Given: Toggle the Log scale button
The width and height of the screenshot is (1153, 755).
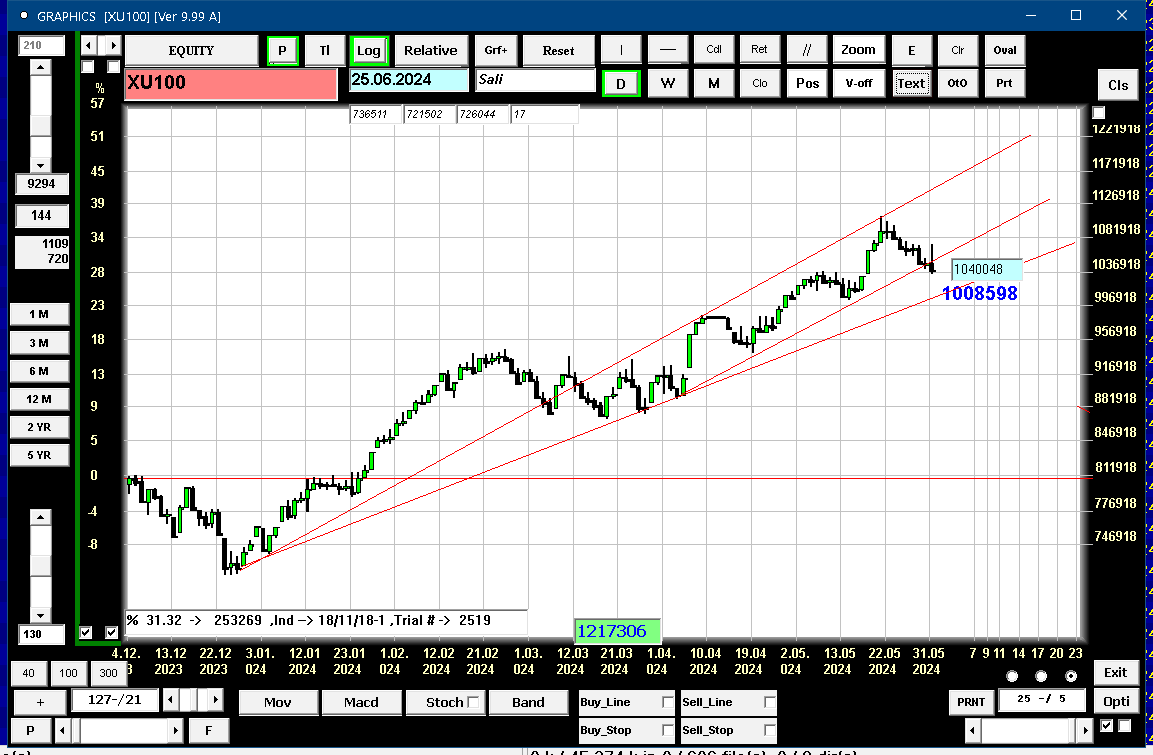Looking at the screenshot, I should 368,51.
